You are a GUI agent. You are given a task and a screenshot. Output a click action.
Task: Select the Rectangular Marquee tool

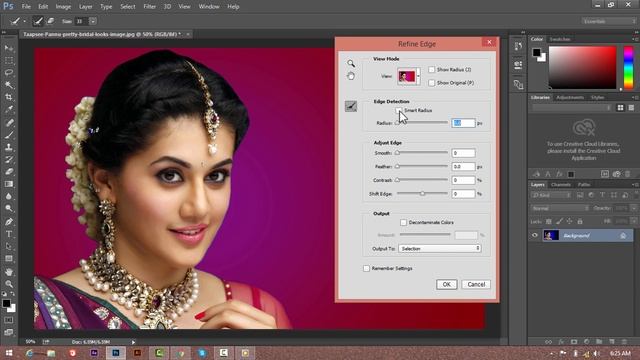click(9, 60)
